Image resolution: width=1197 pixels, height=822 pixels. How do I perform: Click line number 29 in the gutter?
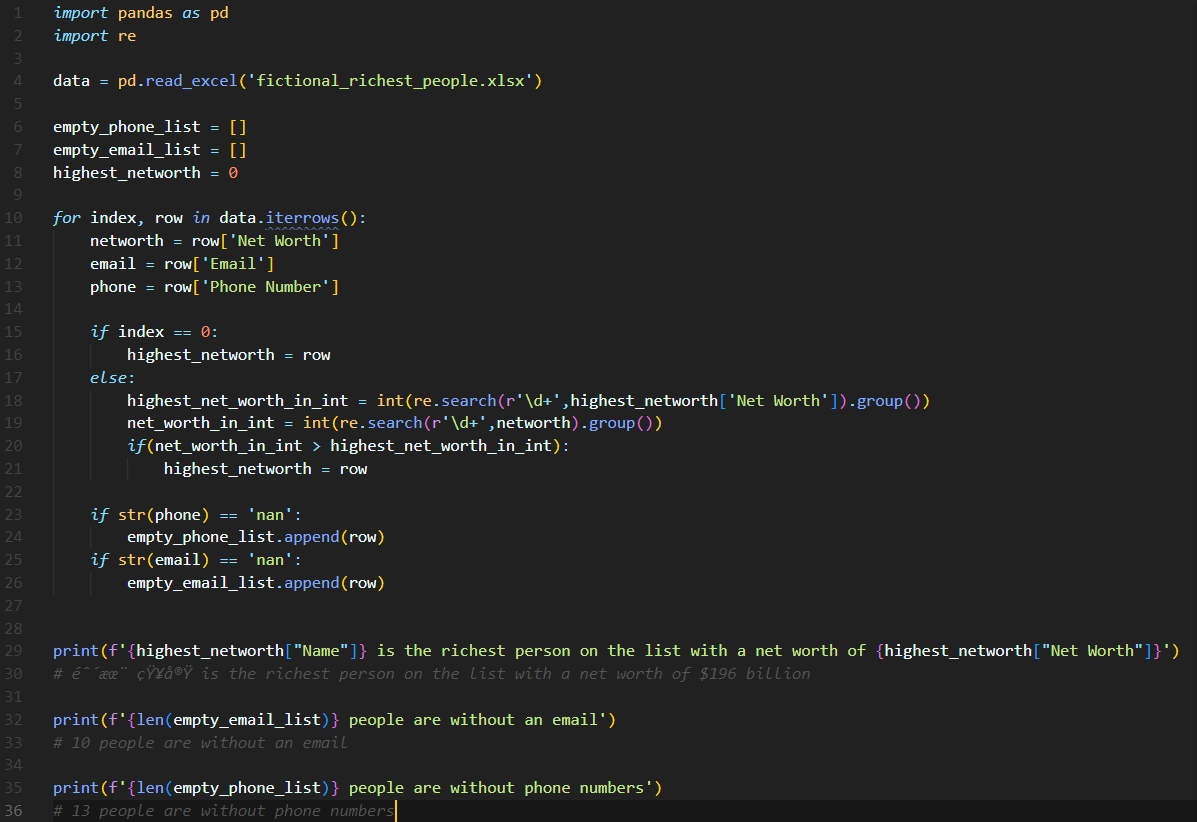click(x=14, y=650)
